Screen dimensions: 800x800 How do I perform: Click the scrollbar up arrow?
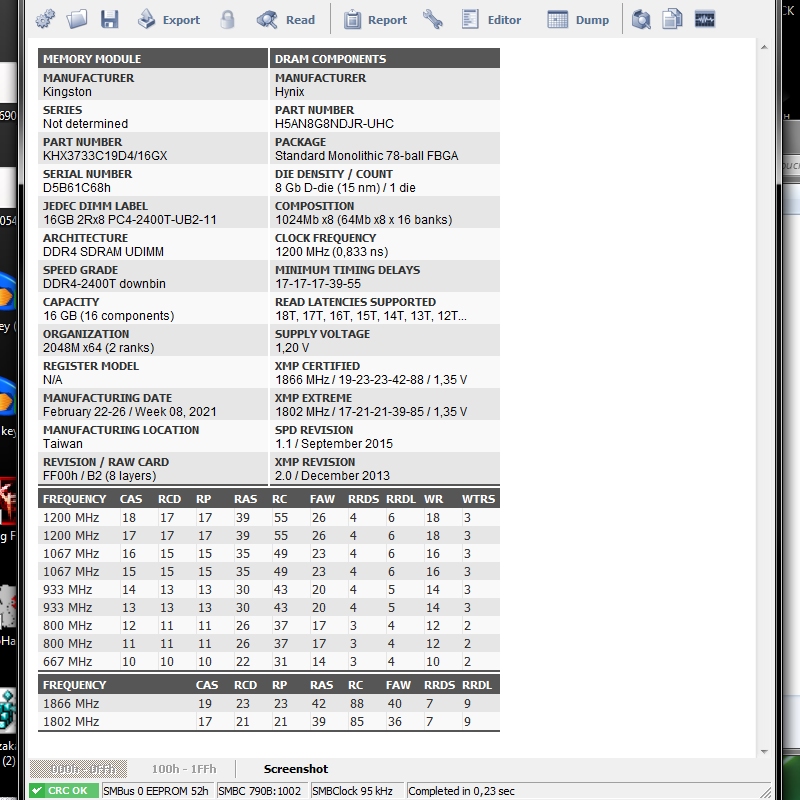point(764,47)
